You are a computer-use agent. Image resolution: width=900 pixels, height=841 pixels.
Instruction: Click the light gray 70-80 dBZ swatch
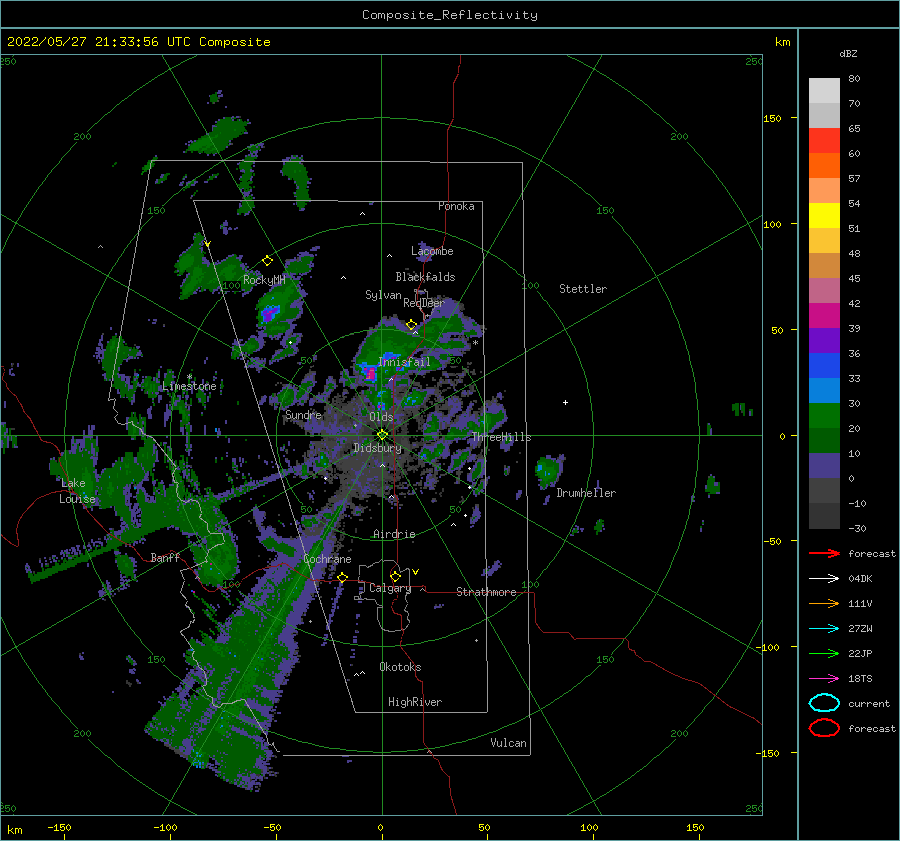tap(824, 90)
